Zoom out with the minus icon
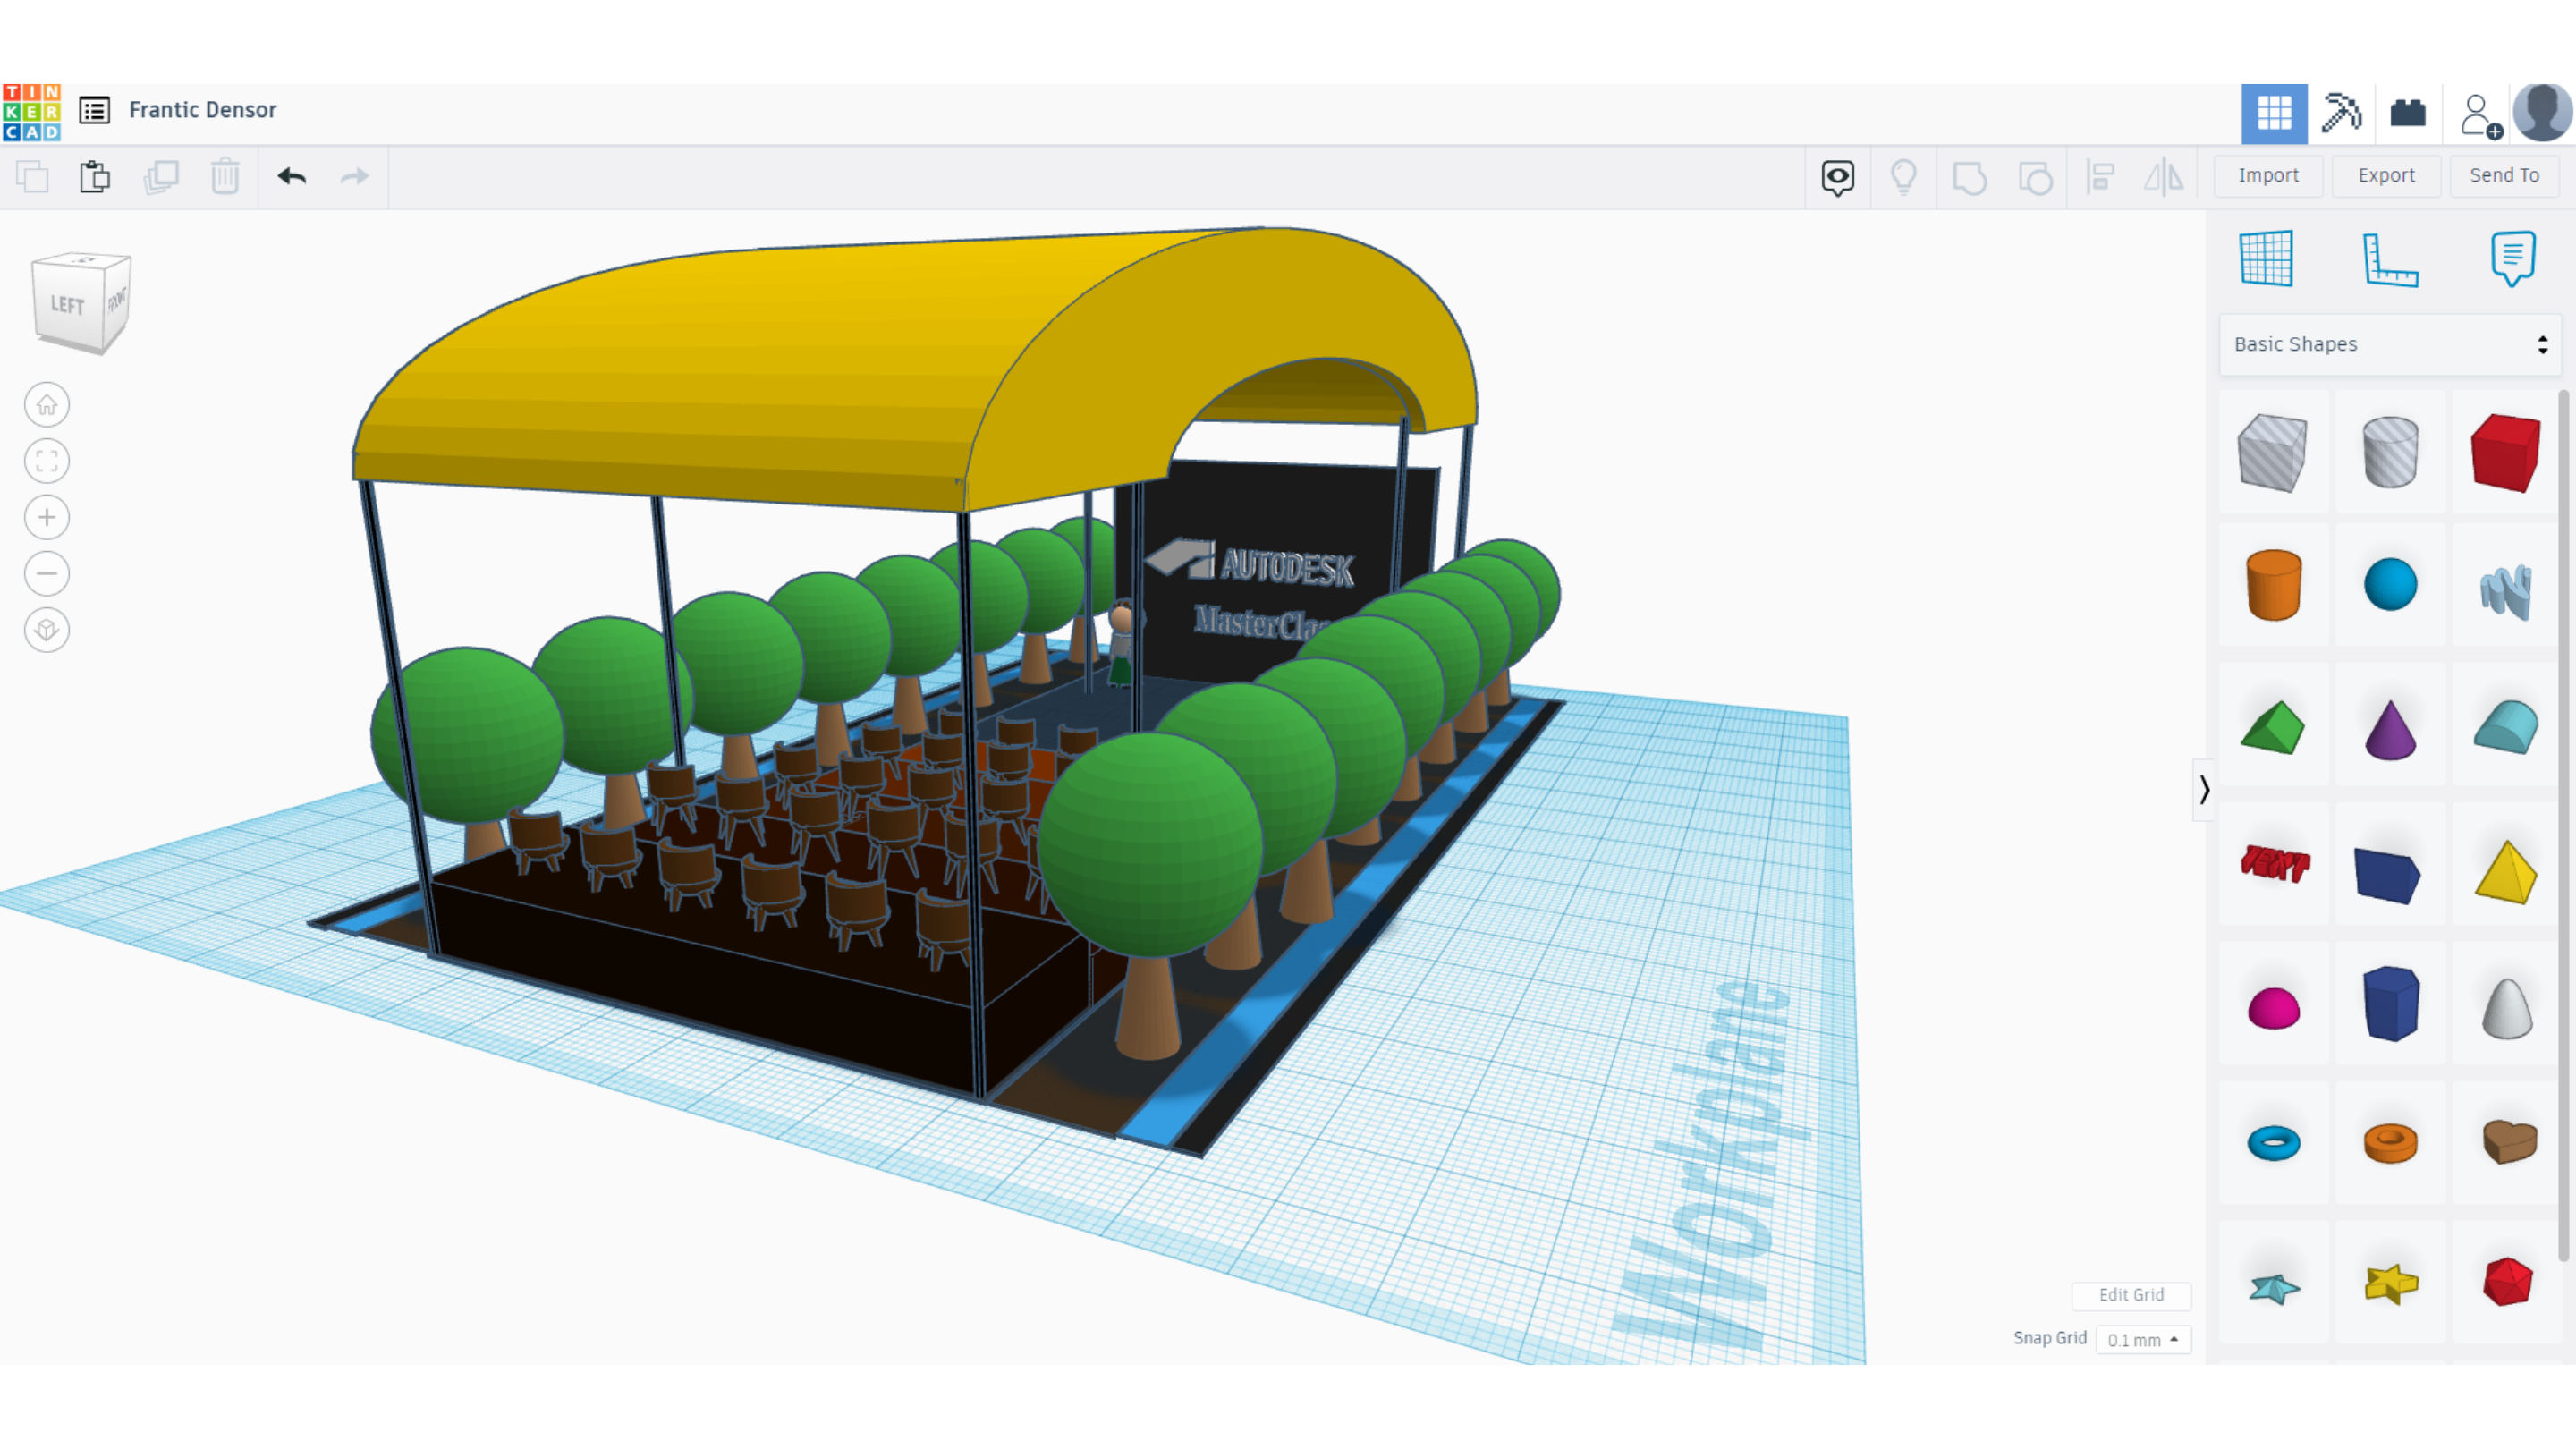2576x1449 pixels. point(46,573)
